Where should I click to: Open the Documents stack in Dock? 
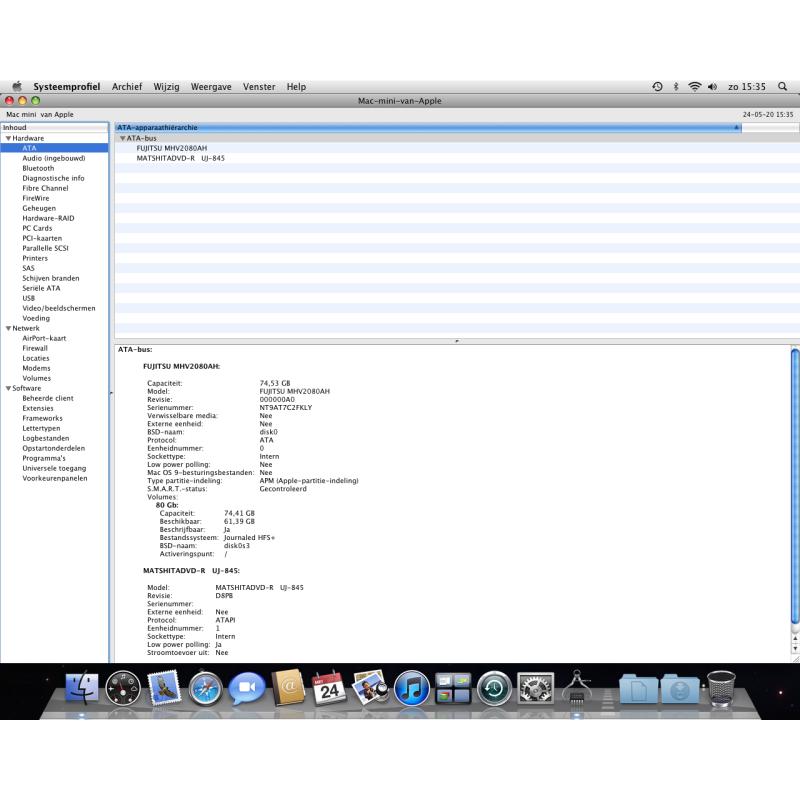pos(638,689)
